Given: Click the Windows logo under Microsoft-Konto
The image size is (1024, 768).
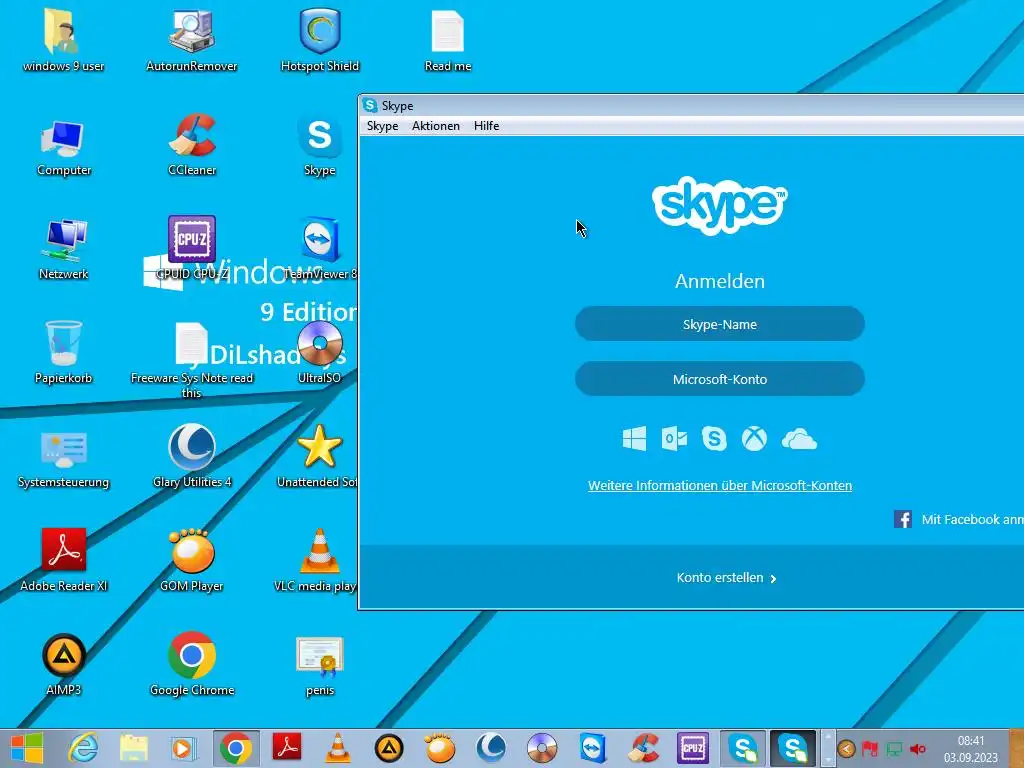Looking at the screenshot, I should 634,439.
